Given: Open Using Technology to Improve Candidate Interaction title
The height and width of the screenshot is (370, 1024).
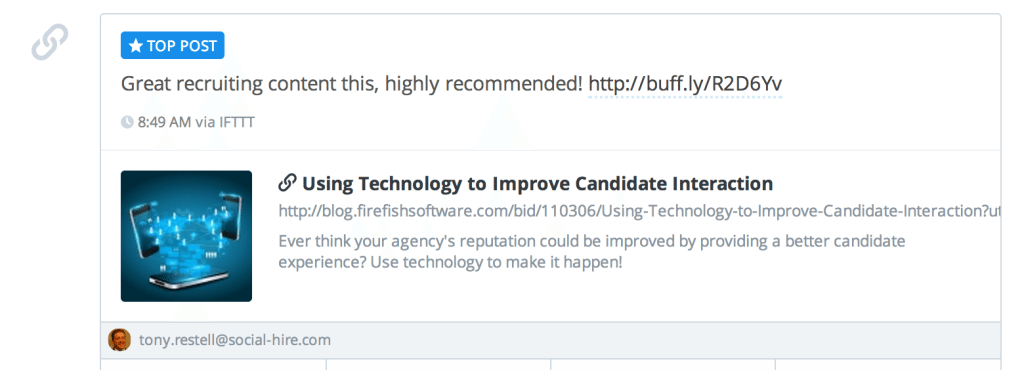Looking at the screenshot, I should point(537,183).
